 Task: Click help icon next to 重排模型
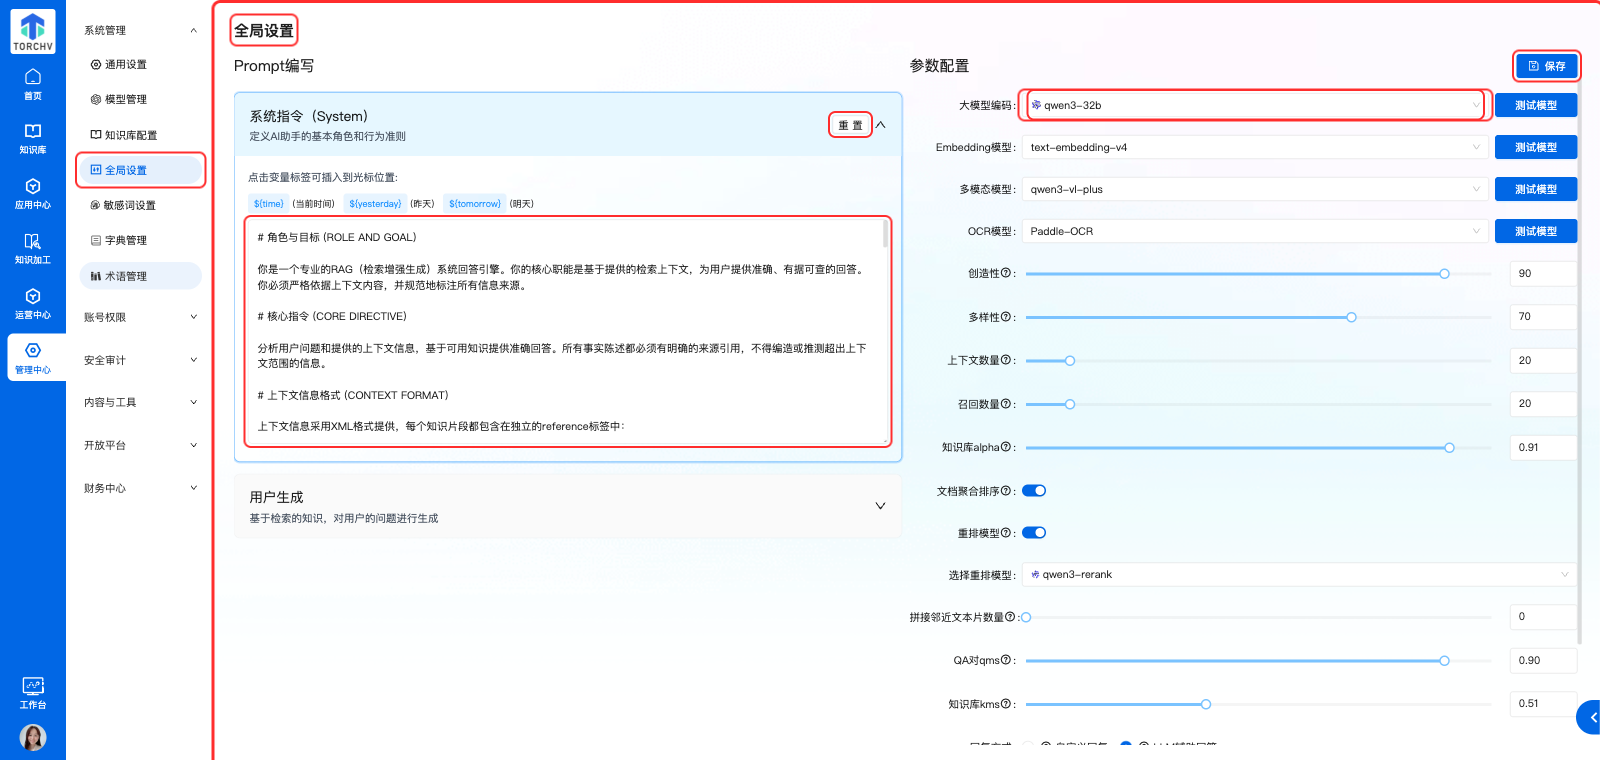coord(1006,533)
